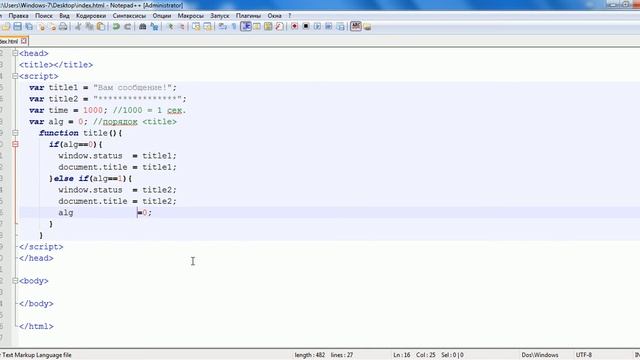This screenshot has width=640, height=360.
Task: Collapse the red if(alg==0) fold marker
Action: point(15,144)
